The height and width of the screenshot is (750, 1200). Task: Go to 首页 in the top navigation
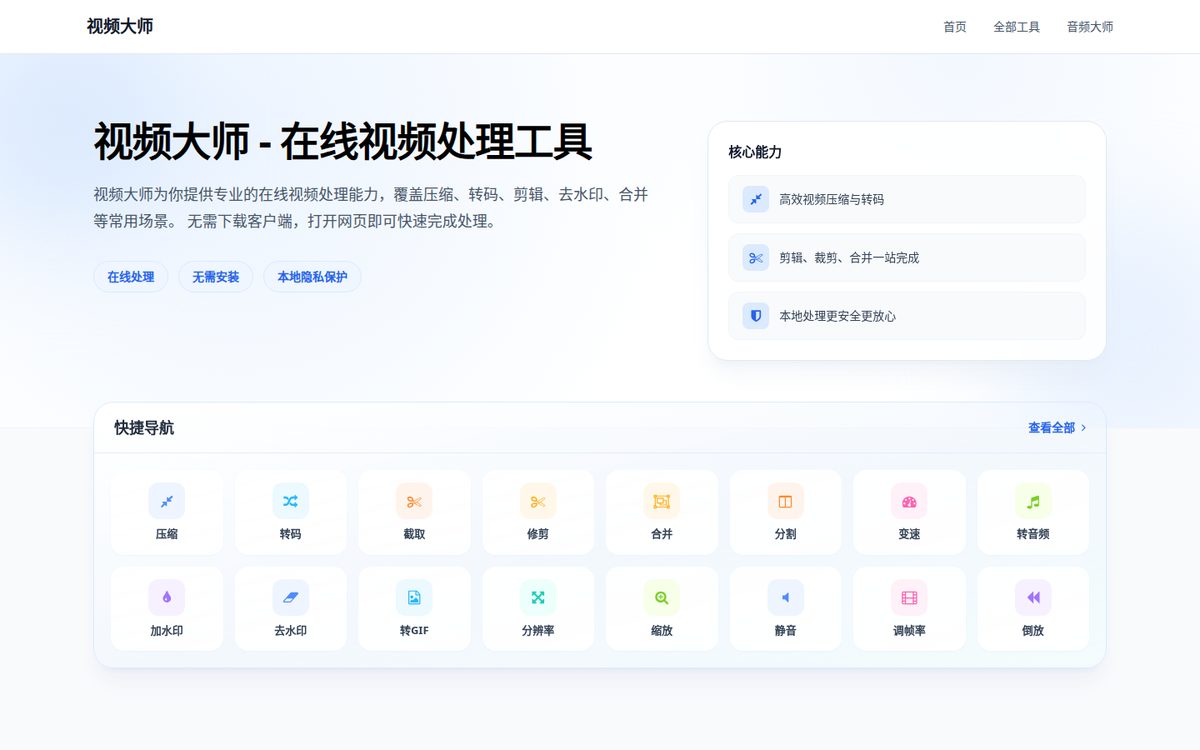955,27
